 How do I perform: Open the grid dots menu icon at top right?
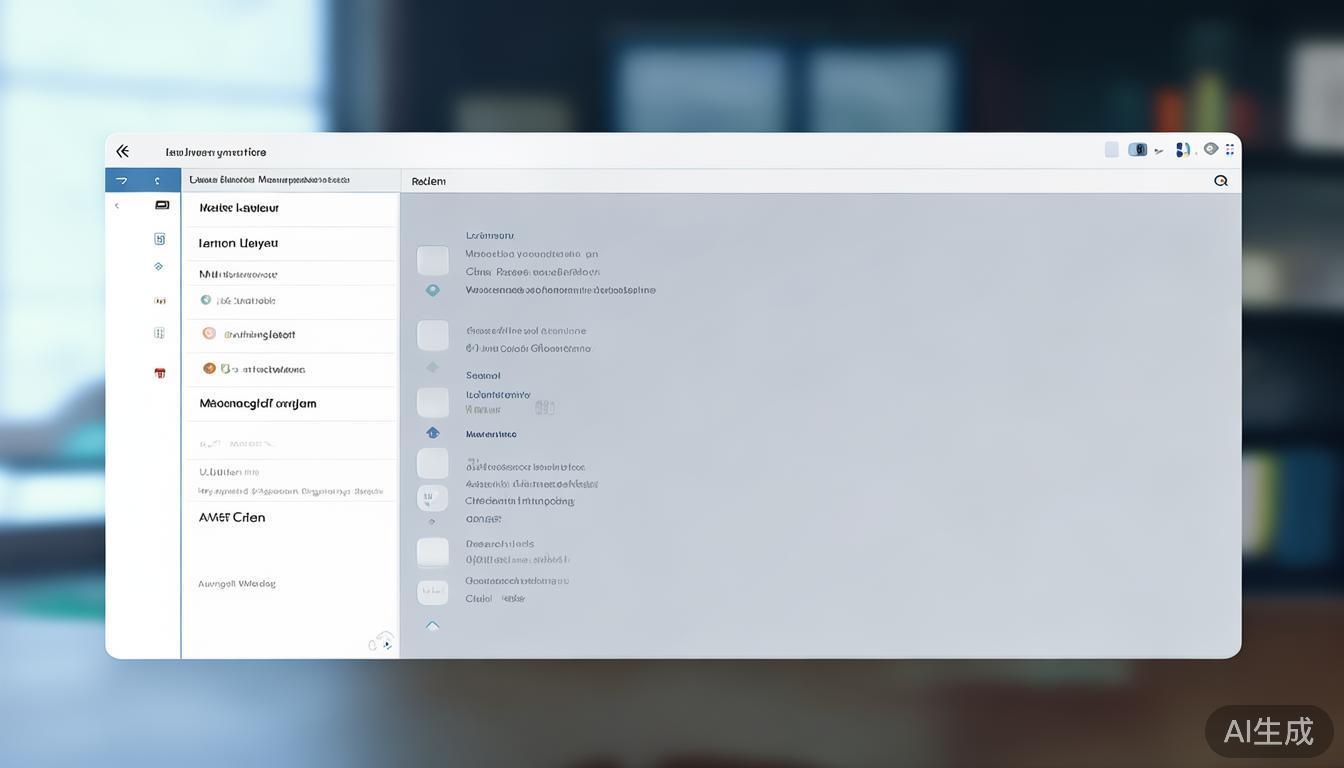coord(1230,150)
